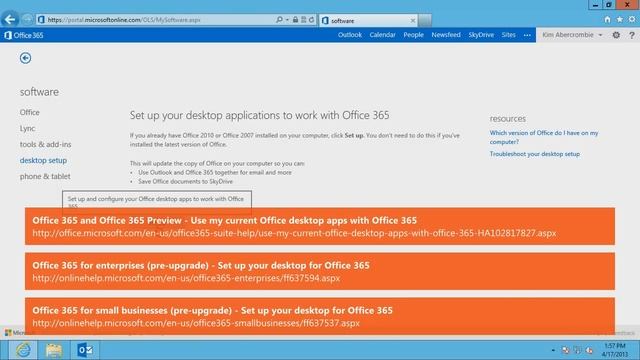Click 'Set up your desktop applications' heading
Screen dimensions: 640x360
[260, 115]
